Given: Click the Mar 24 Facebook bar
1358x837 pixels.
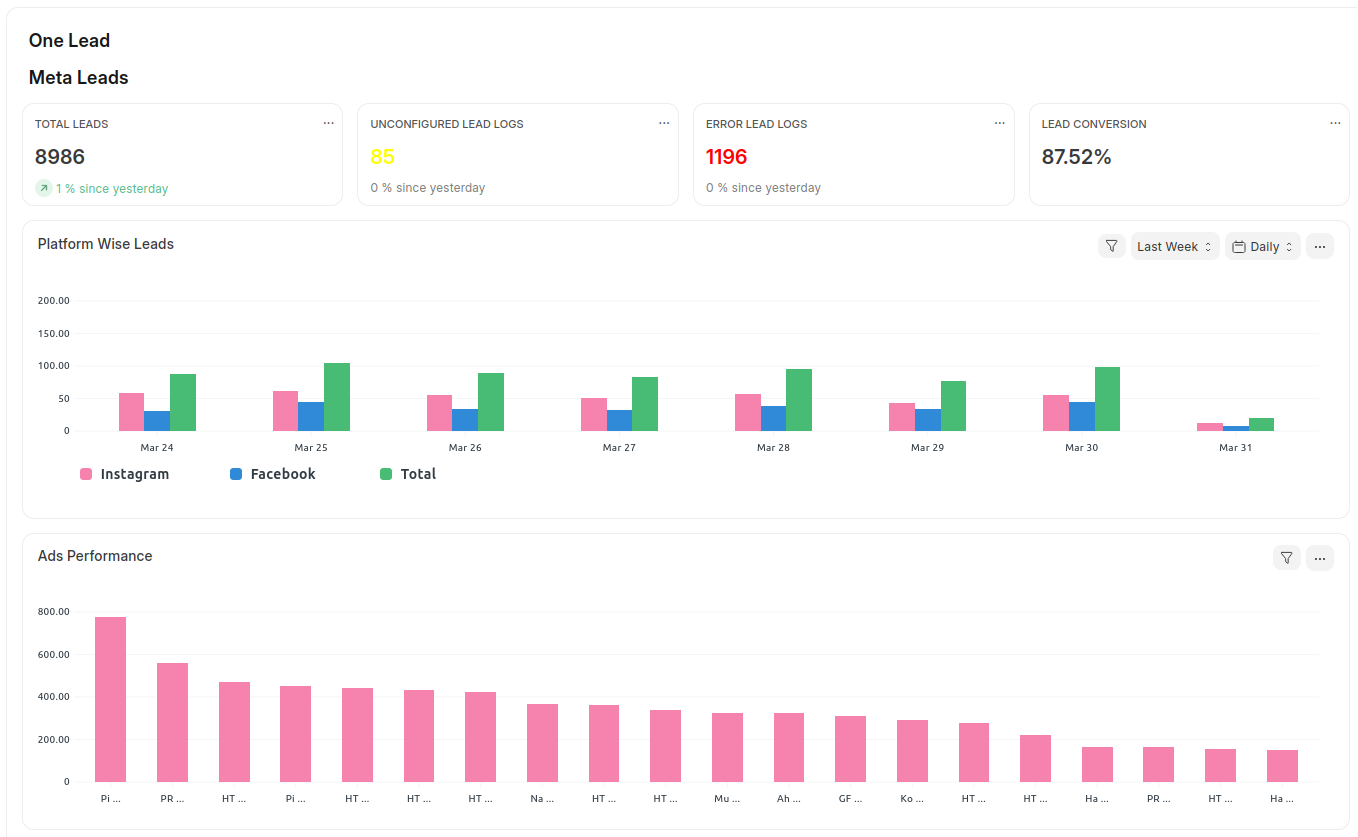Looking at the screenshot, I should (x=157, y=421).
